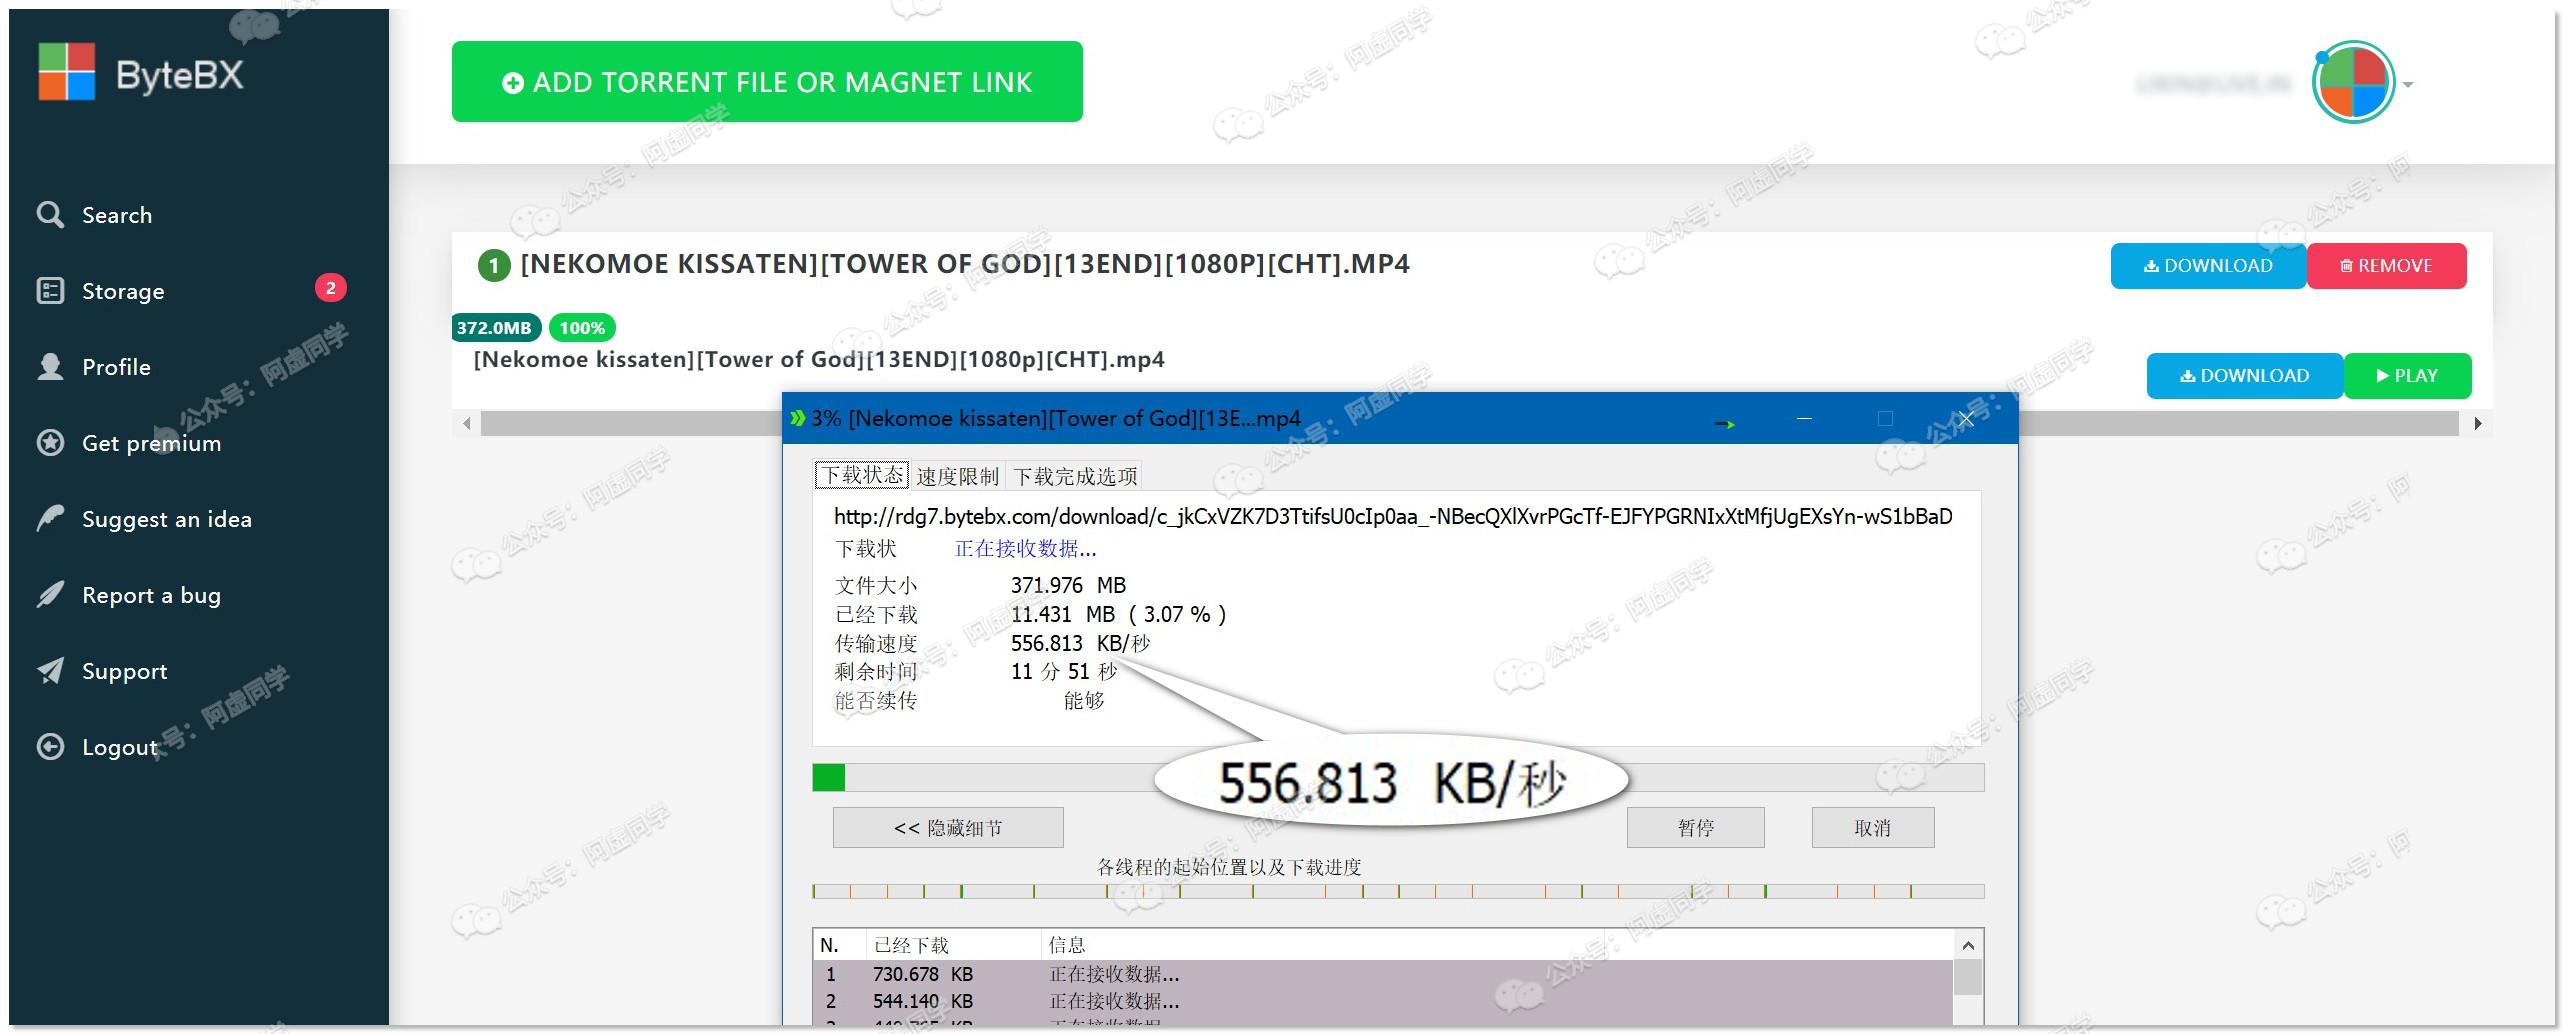The image size is (2564, 1034).
Task: Expand the dropdown arrow beside avatar
Action: [2408, 85]
